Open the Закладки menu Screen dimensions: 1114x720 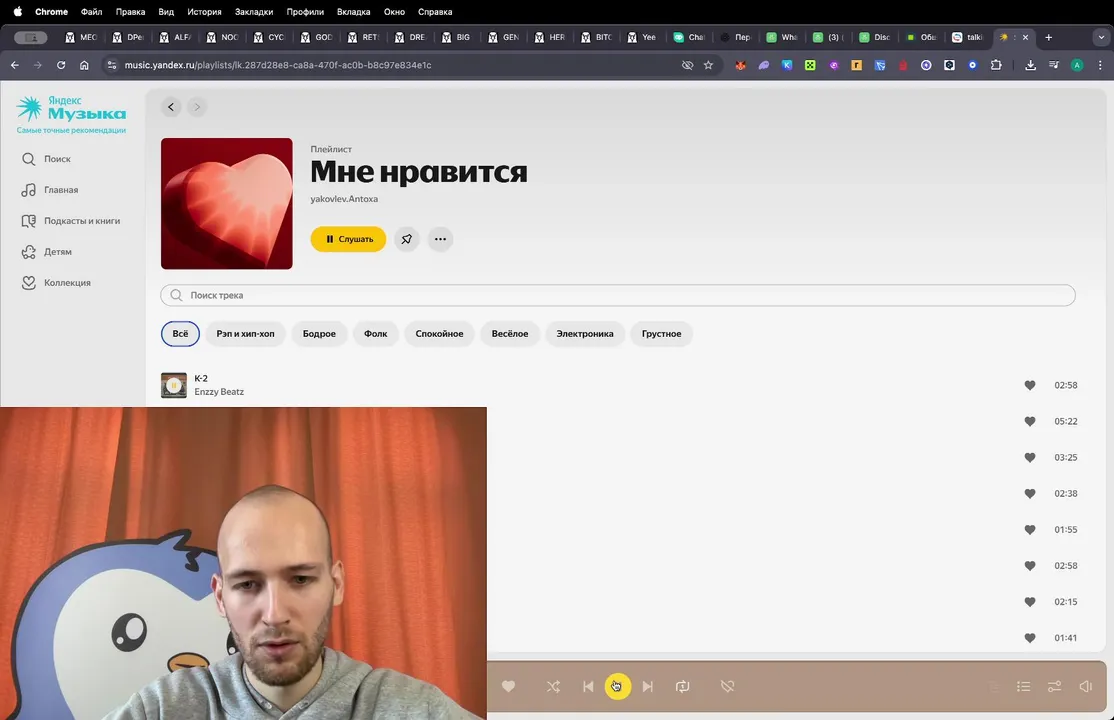(x=254, y=11)
